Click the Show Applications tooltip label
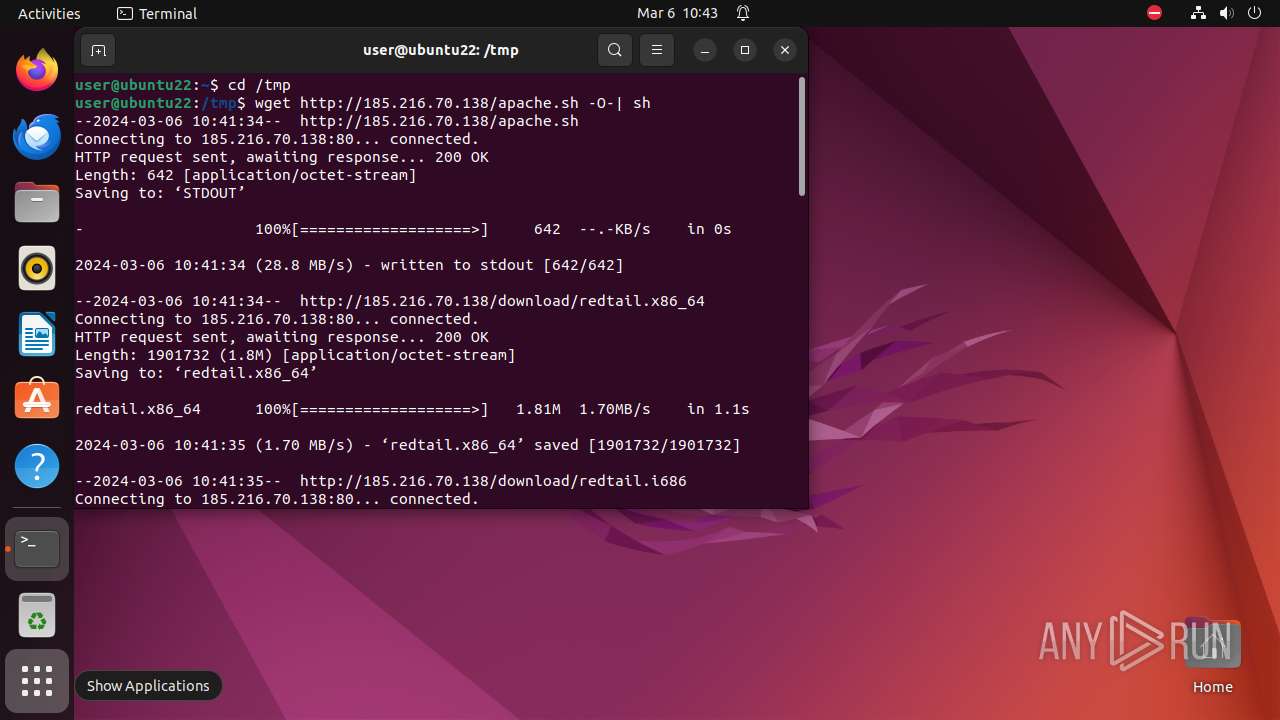Image resolution: width=1280 pixels, height=720 pixels. [x=148, y=686]
